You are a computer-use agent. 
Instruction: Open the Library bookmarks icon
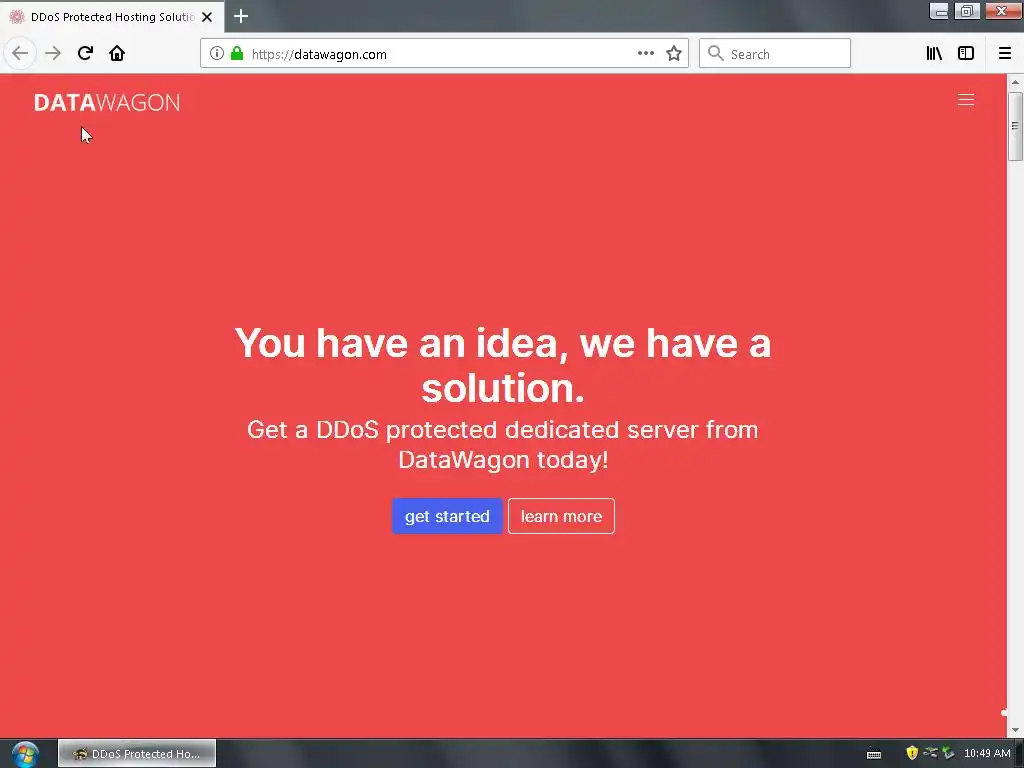[934, 54]
